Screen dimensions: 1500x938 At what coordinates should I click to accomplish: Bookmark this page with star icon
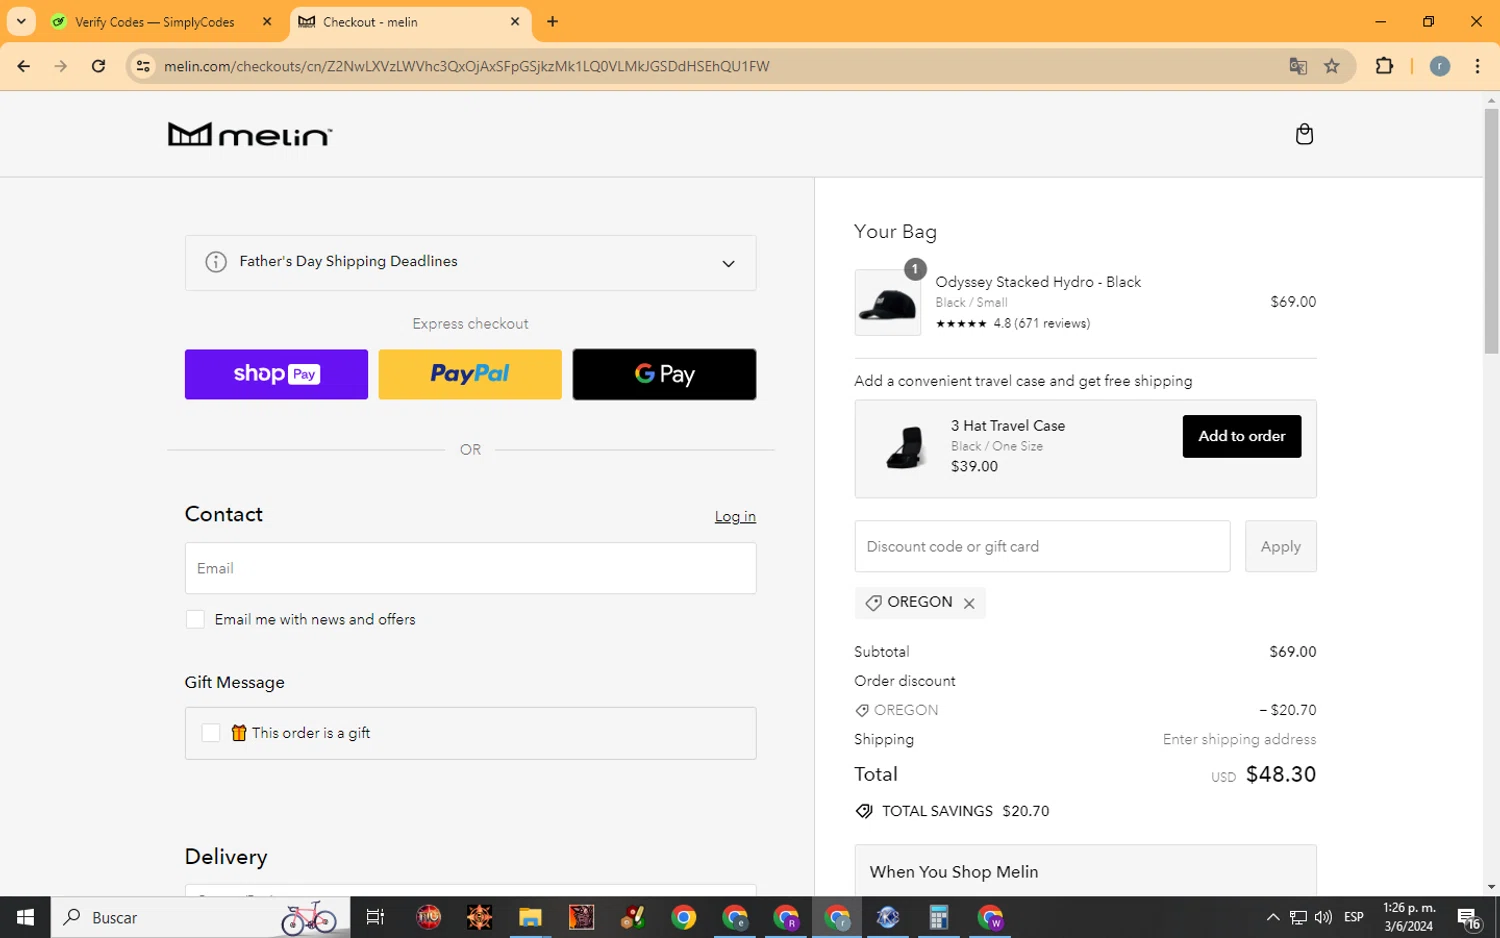pyautogui.click(x=1332, y=66)
